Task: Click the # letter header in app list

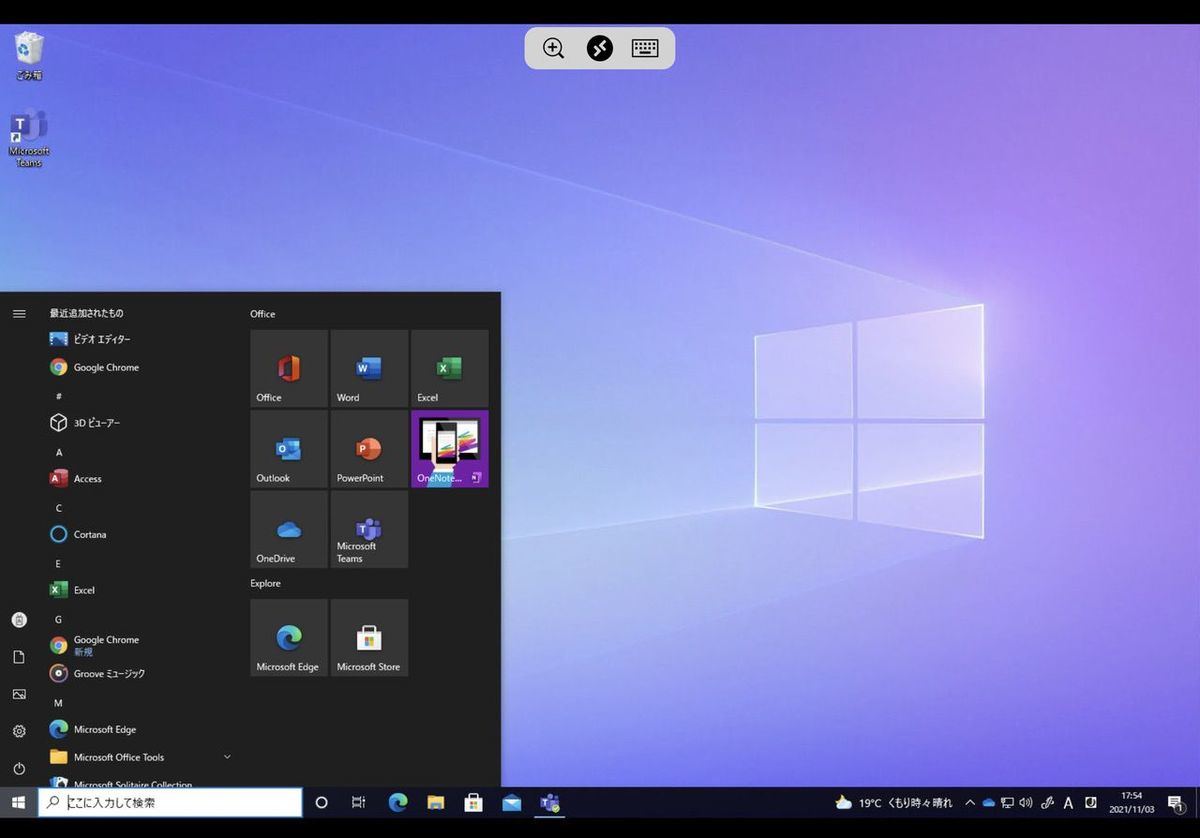Action: click(x=59, y=396)
